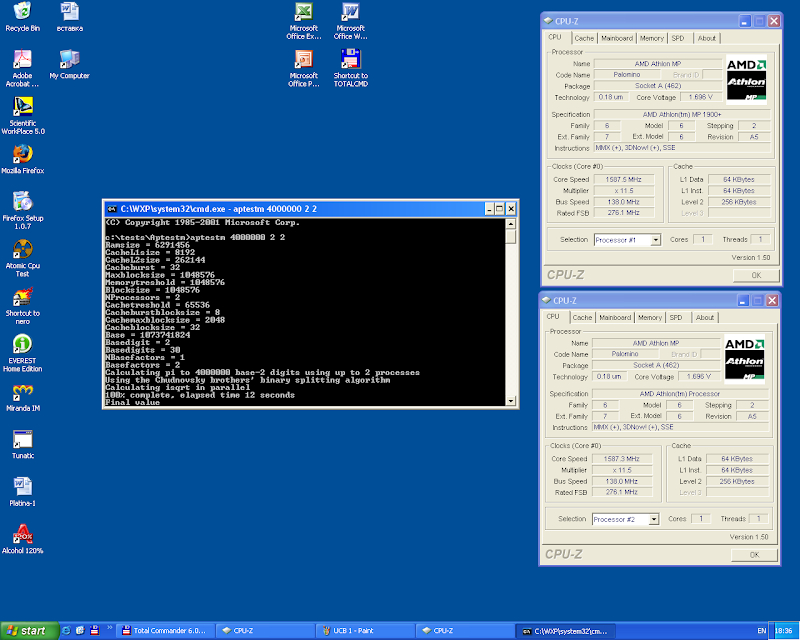Click Total Commander floppy quick launch icon
Image resolution: width=800 pixels, height=640 pixels.
pyautogui.click(x=94, y=631)
